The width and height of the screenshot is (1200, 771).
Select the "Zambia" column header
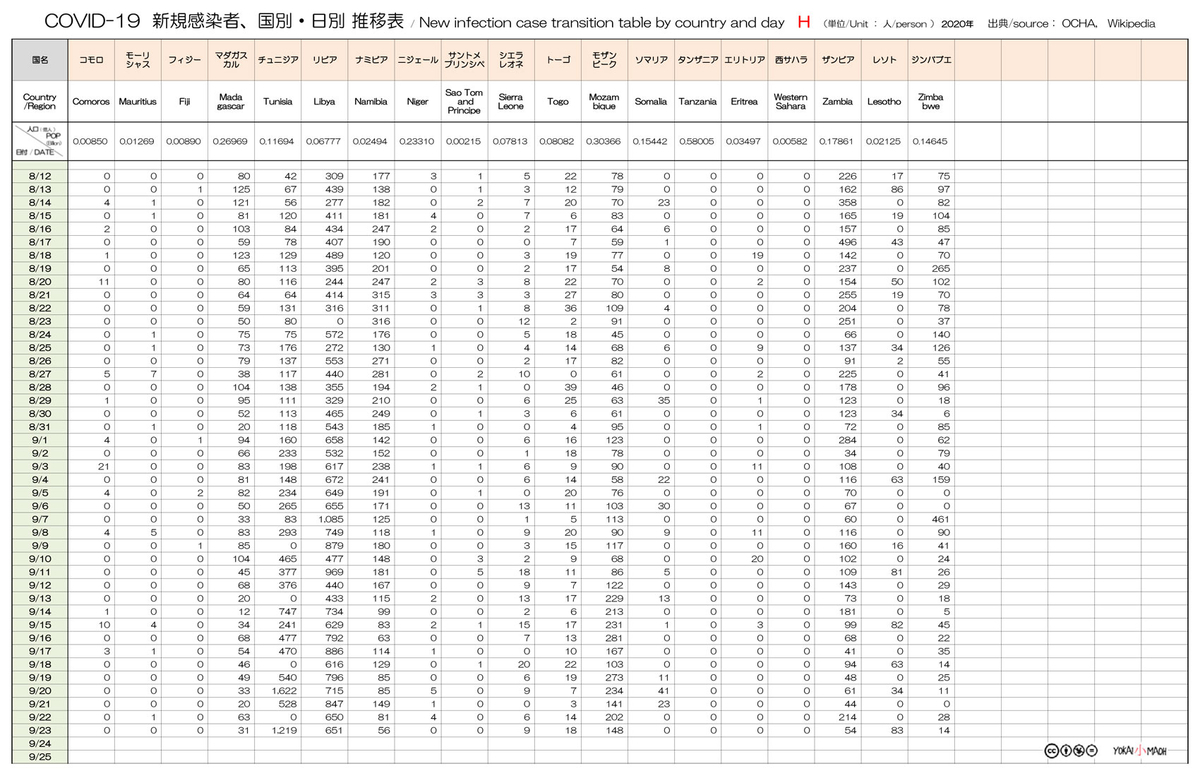[x=837, y=102]
